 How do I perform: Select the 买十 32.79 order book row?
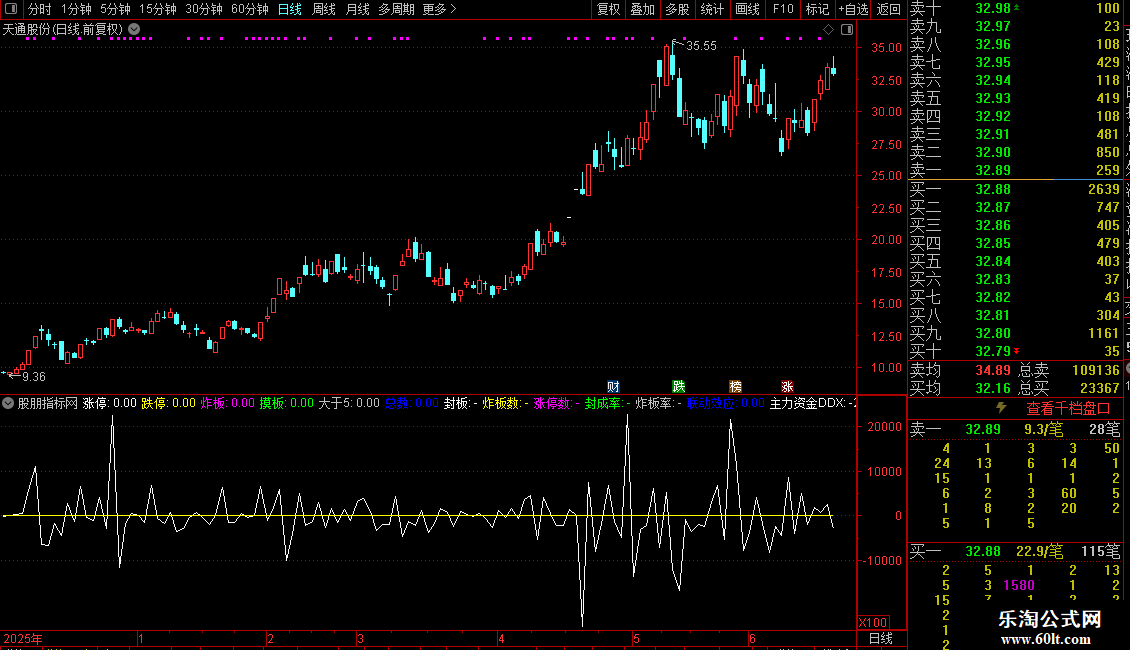pyautogui.click(x=1015, y=351)
